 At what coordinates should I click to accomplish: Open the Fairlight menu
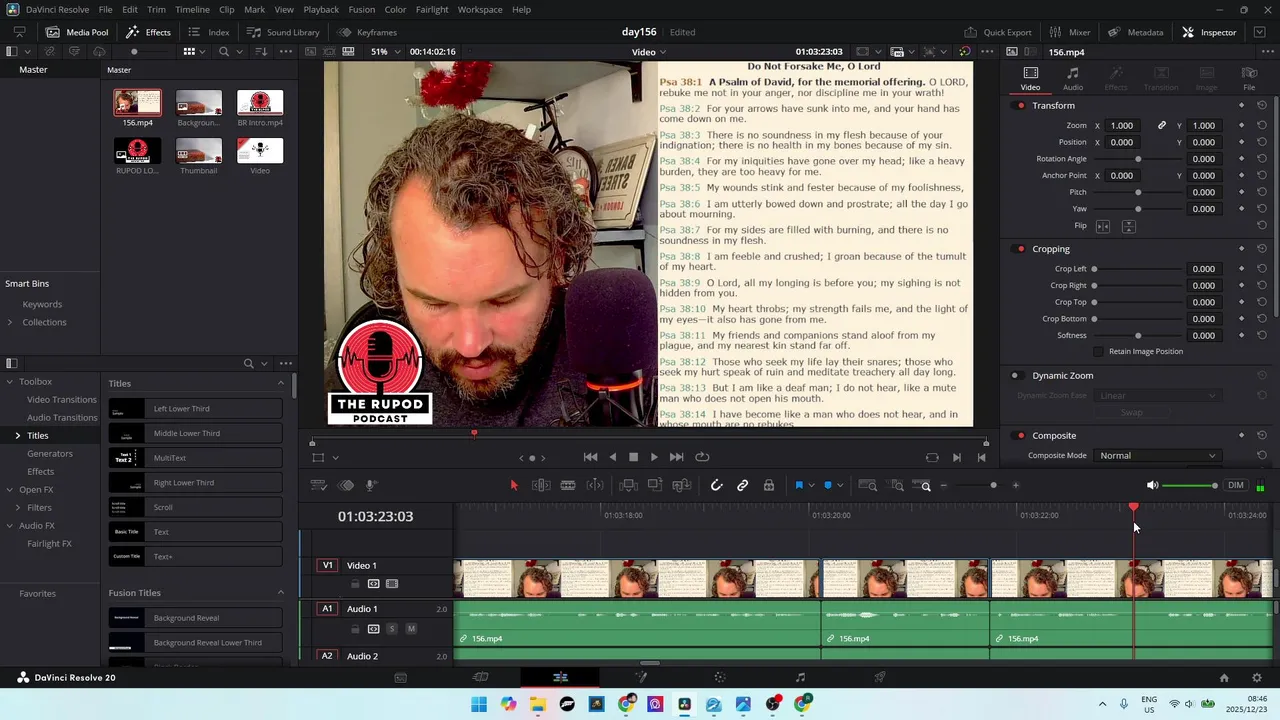click(432, 9)
